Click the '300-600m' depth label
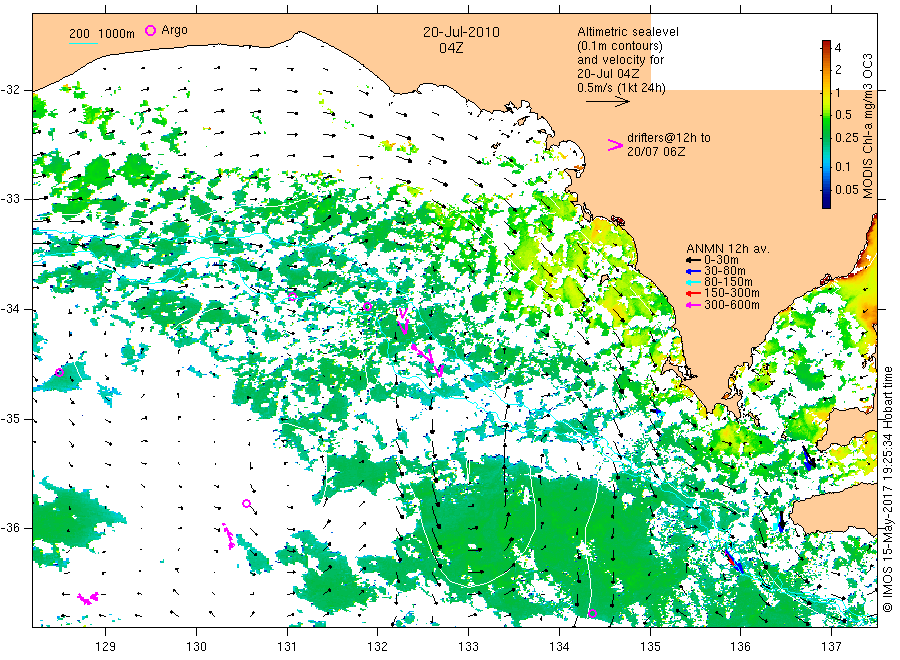The image size is (900, 660). 732,305
